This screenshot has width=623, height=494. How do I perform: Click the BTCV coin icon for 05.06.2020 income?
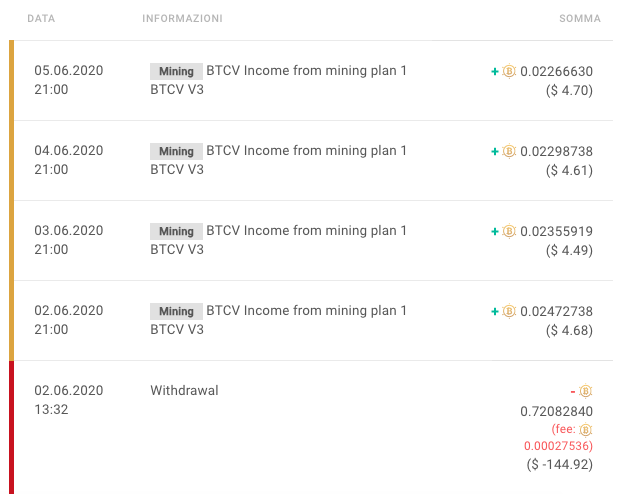coord(509,72)
